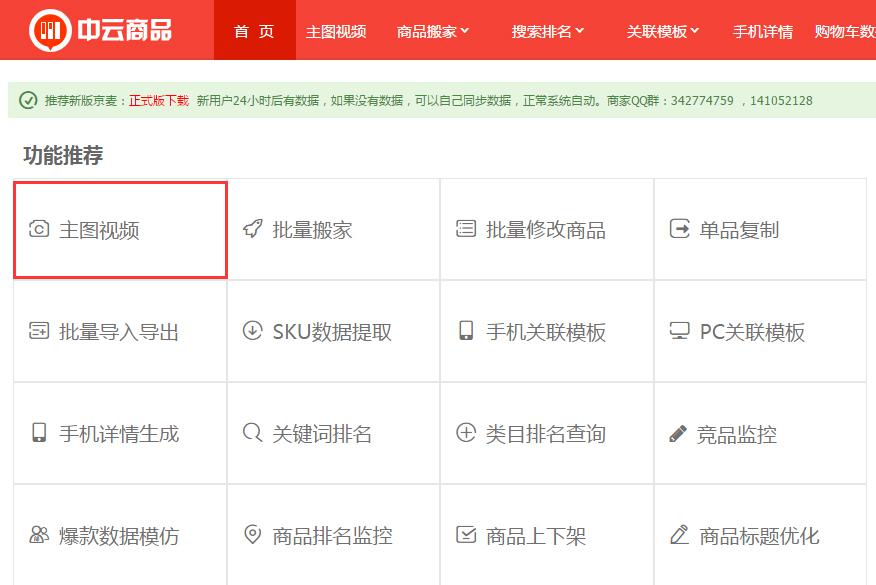The height and width of the screenshot is (585, 876).
Task: Click the location pin icon beside 商品排名监控
Action: [253, 535]
